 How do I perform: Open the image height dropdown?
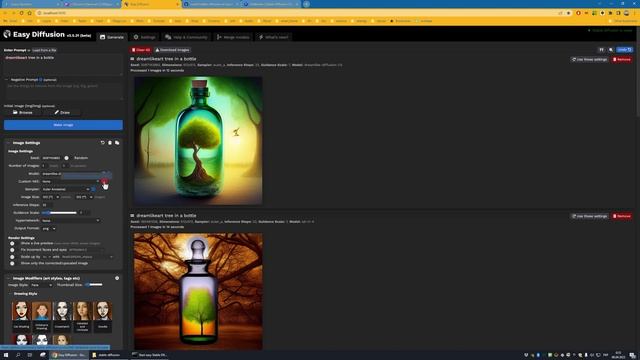[84, 197]
